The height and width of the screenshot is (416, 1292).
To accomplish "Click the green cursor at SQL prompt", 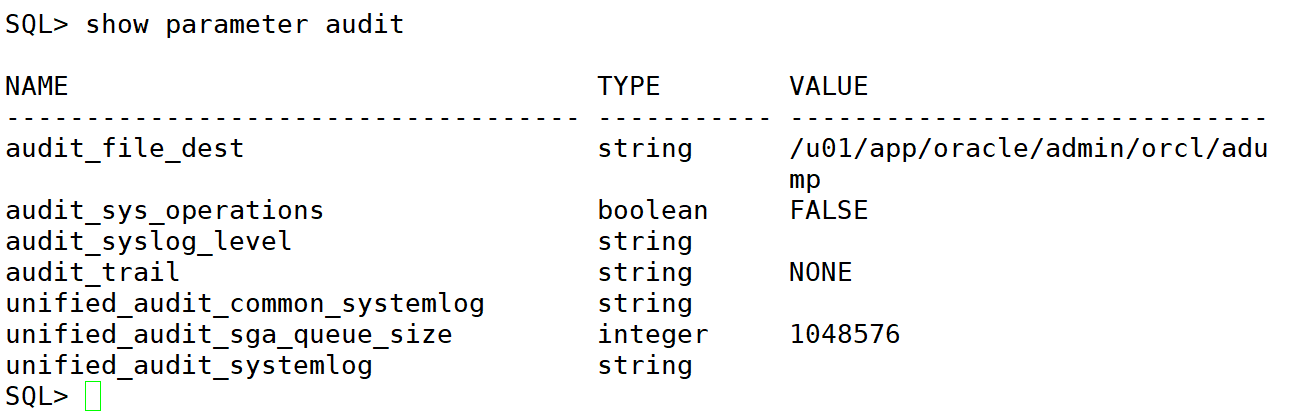I will tap(93, 396).
